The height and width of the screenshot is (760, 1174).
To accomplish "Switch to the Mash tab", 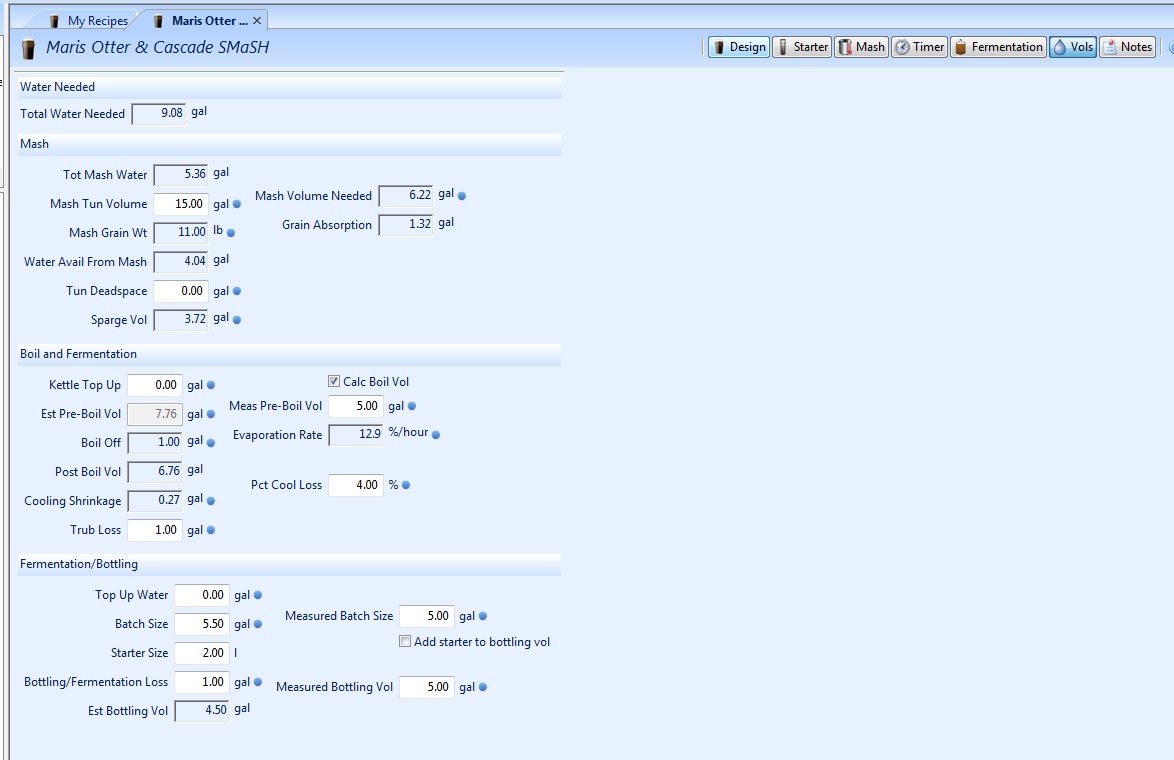I will click(861, 47).
